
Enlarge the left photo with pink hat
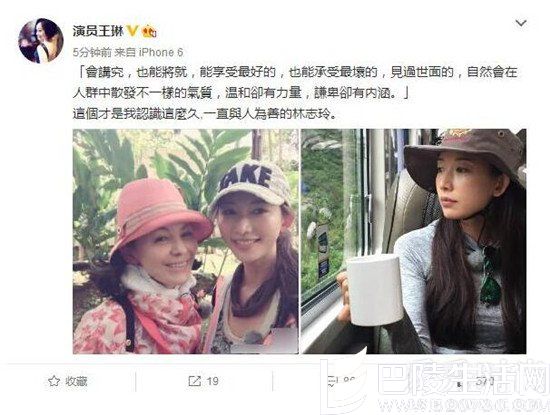pyautogui.click(x=186, y=241)
